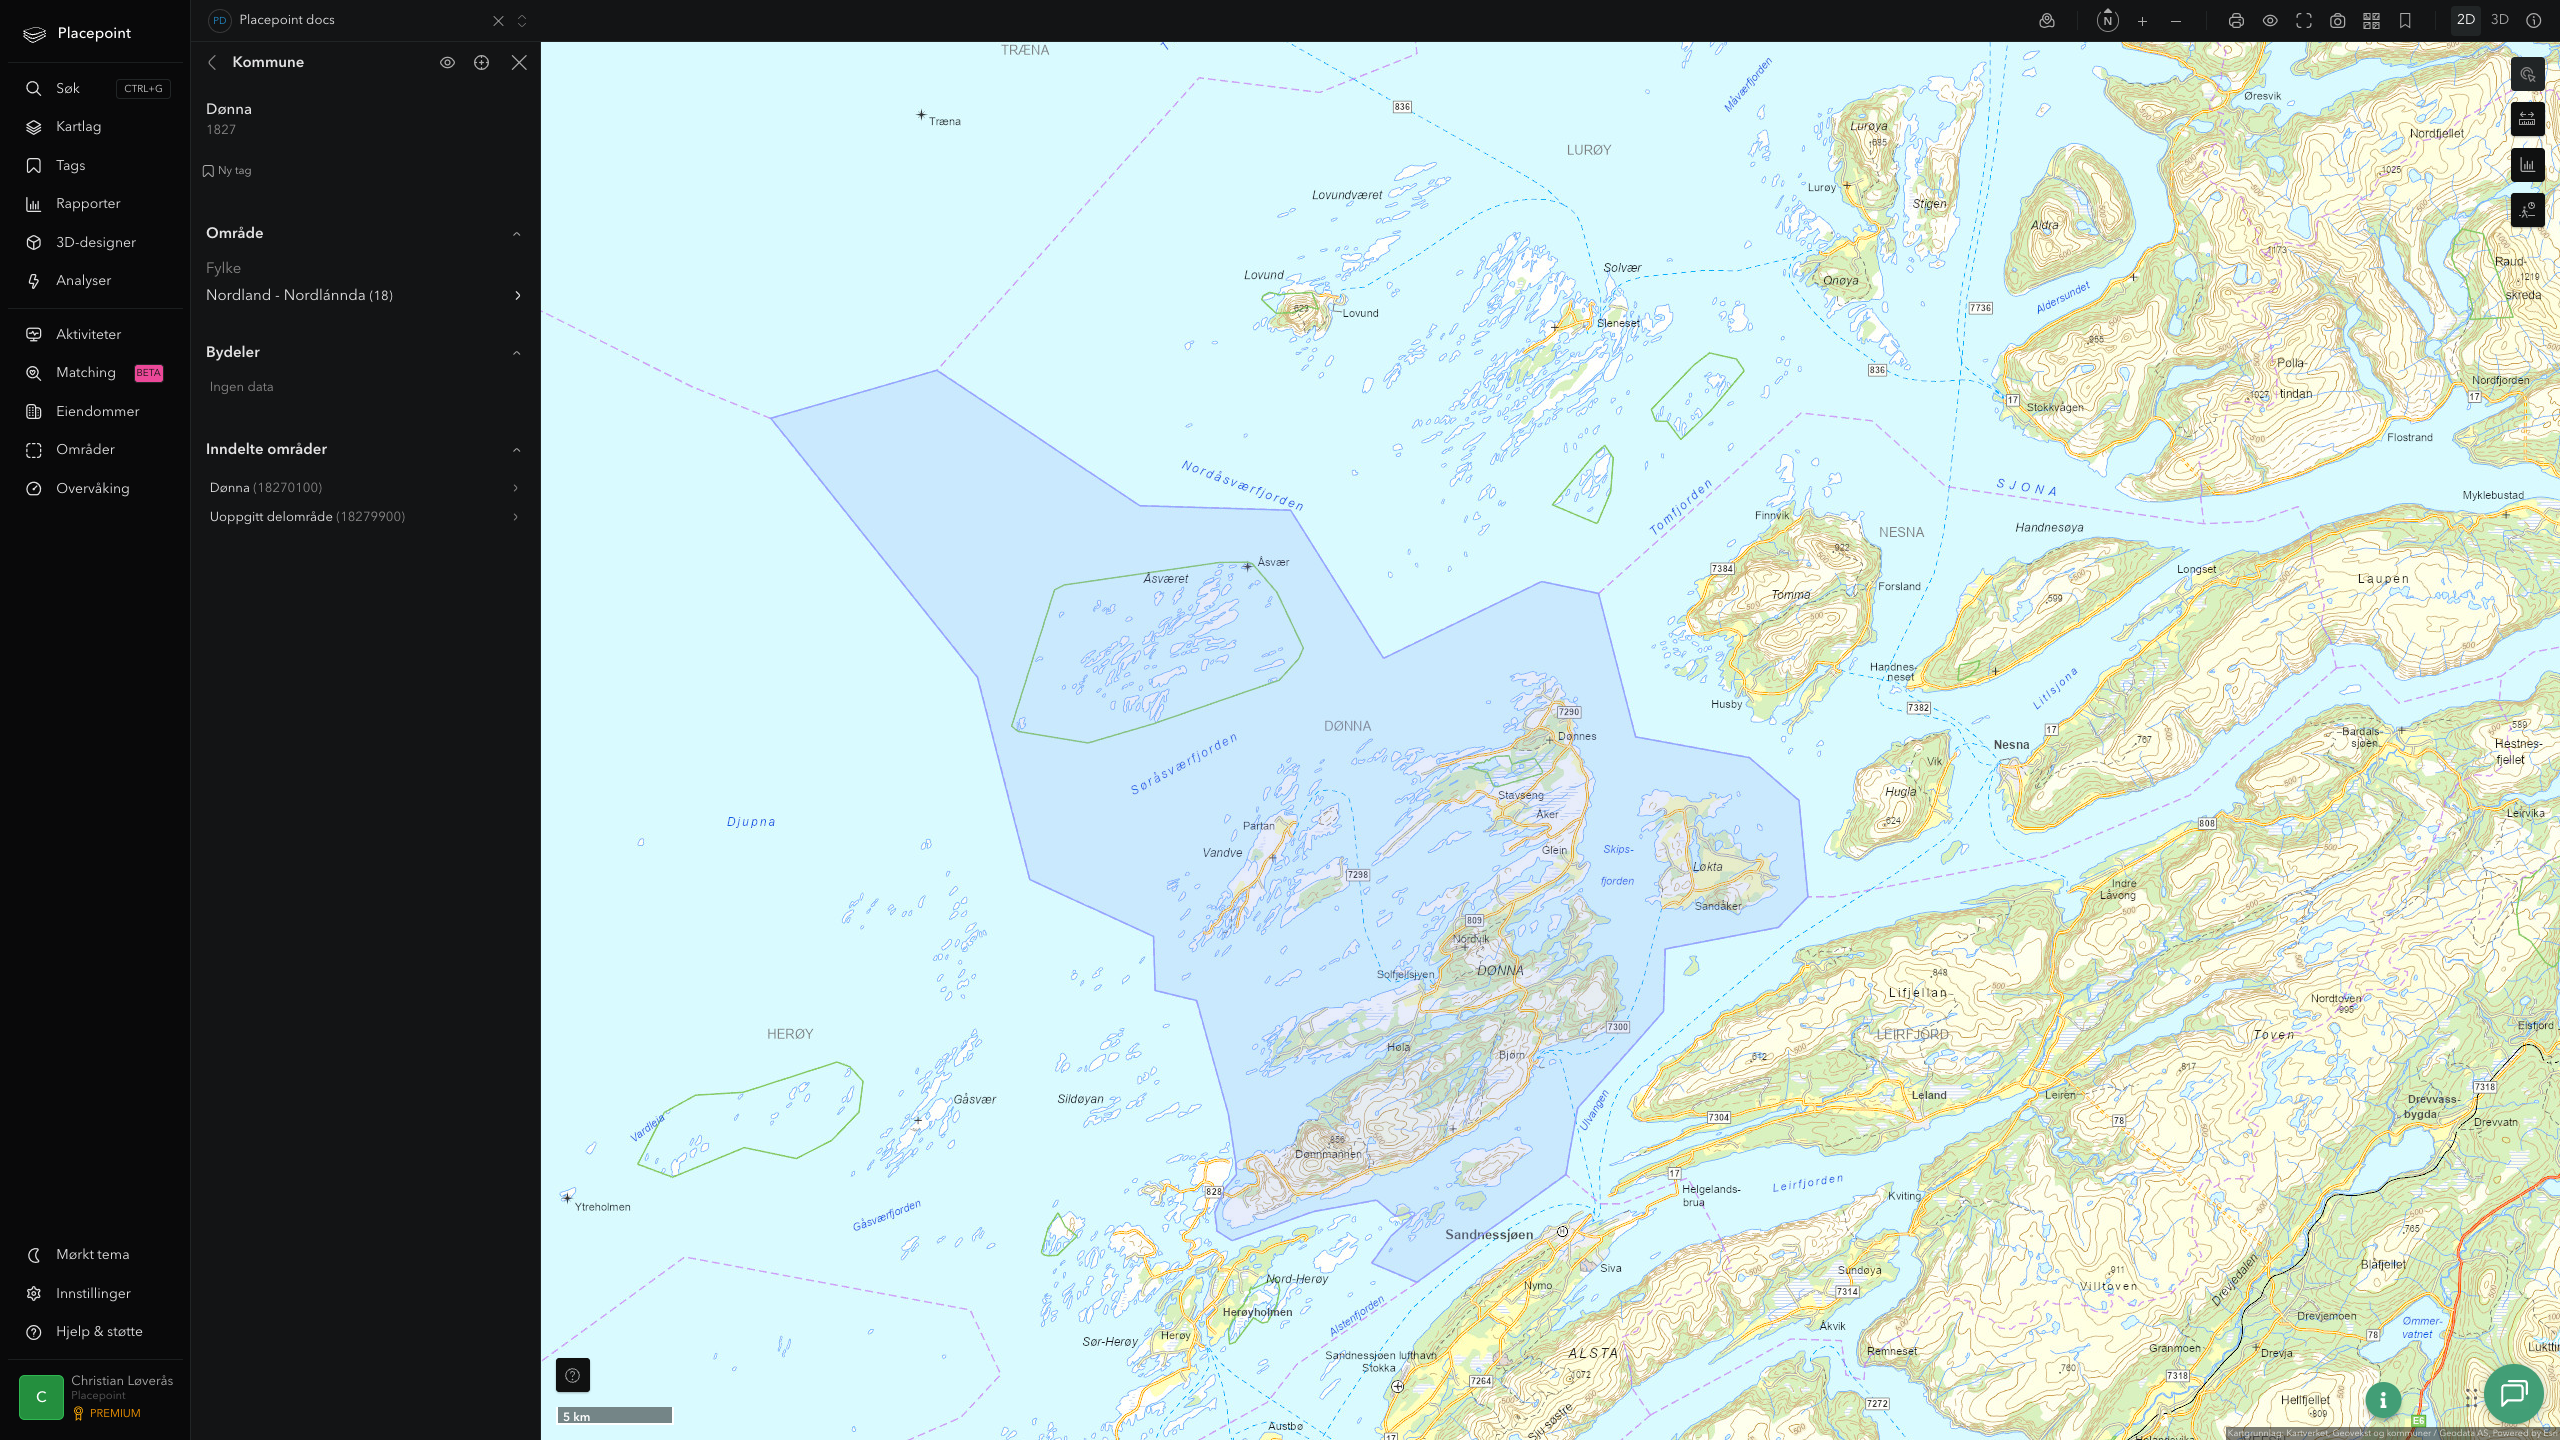Open Områder in the sidebar
This screenshot has width=2560, height=1440.
click(x=95, y=450)
